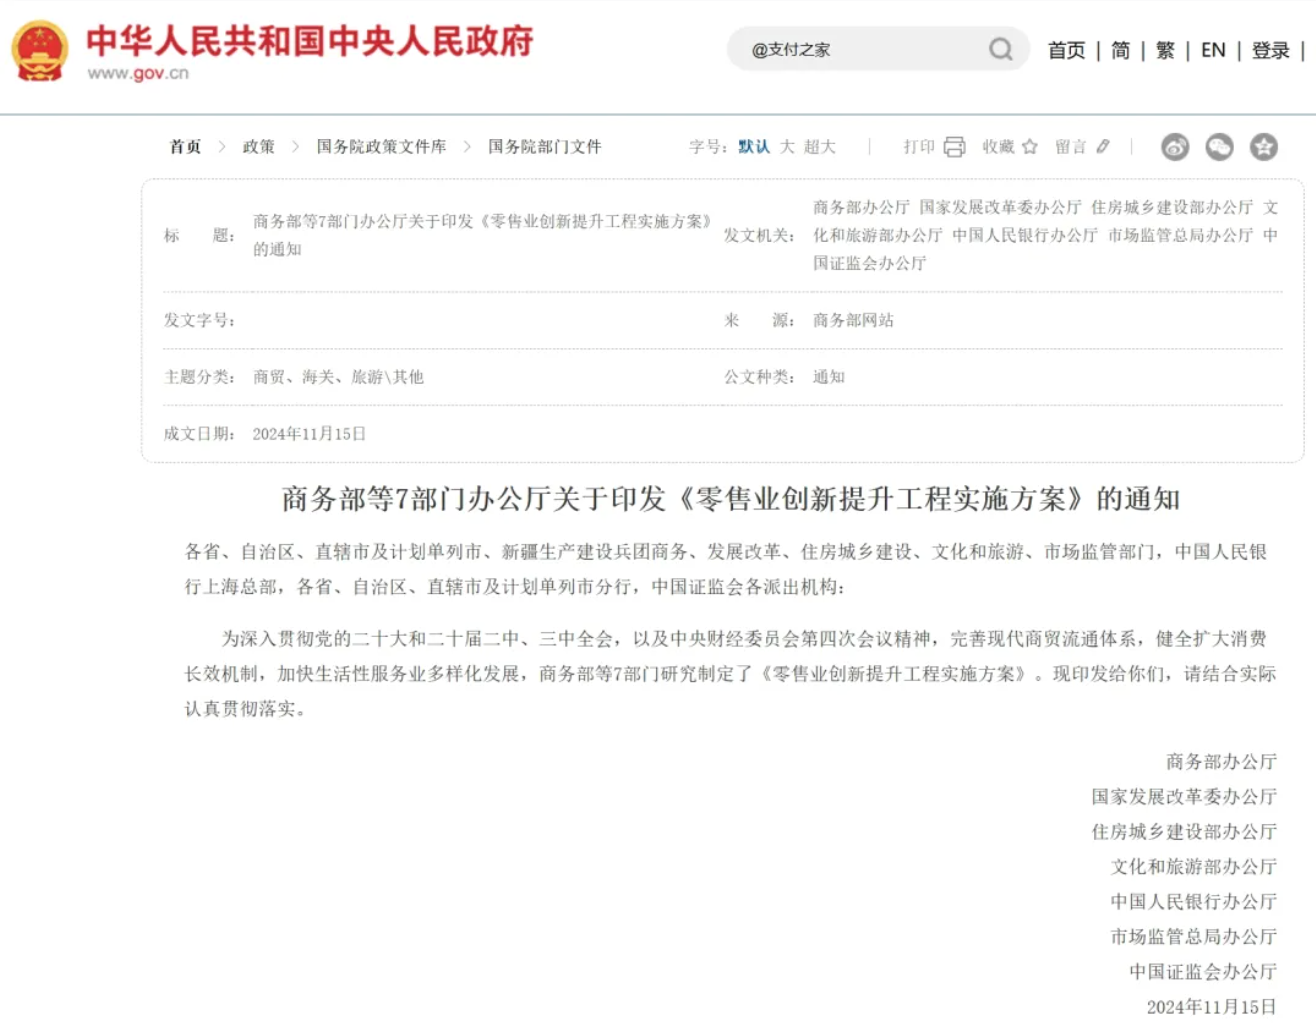Click the star icon next to 收藏

[1030, 147]
